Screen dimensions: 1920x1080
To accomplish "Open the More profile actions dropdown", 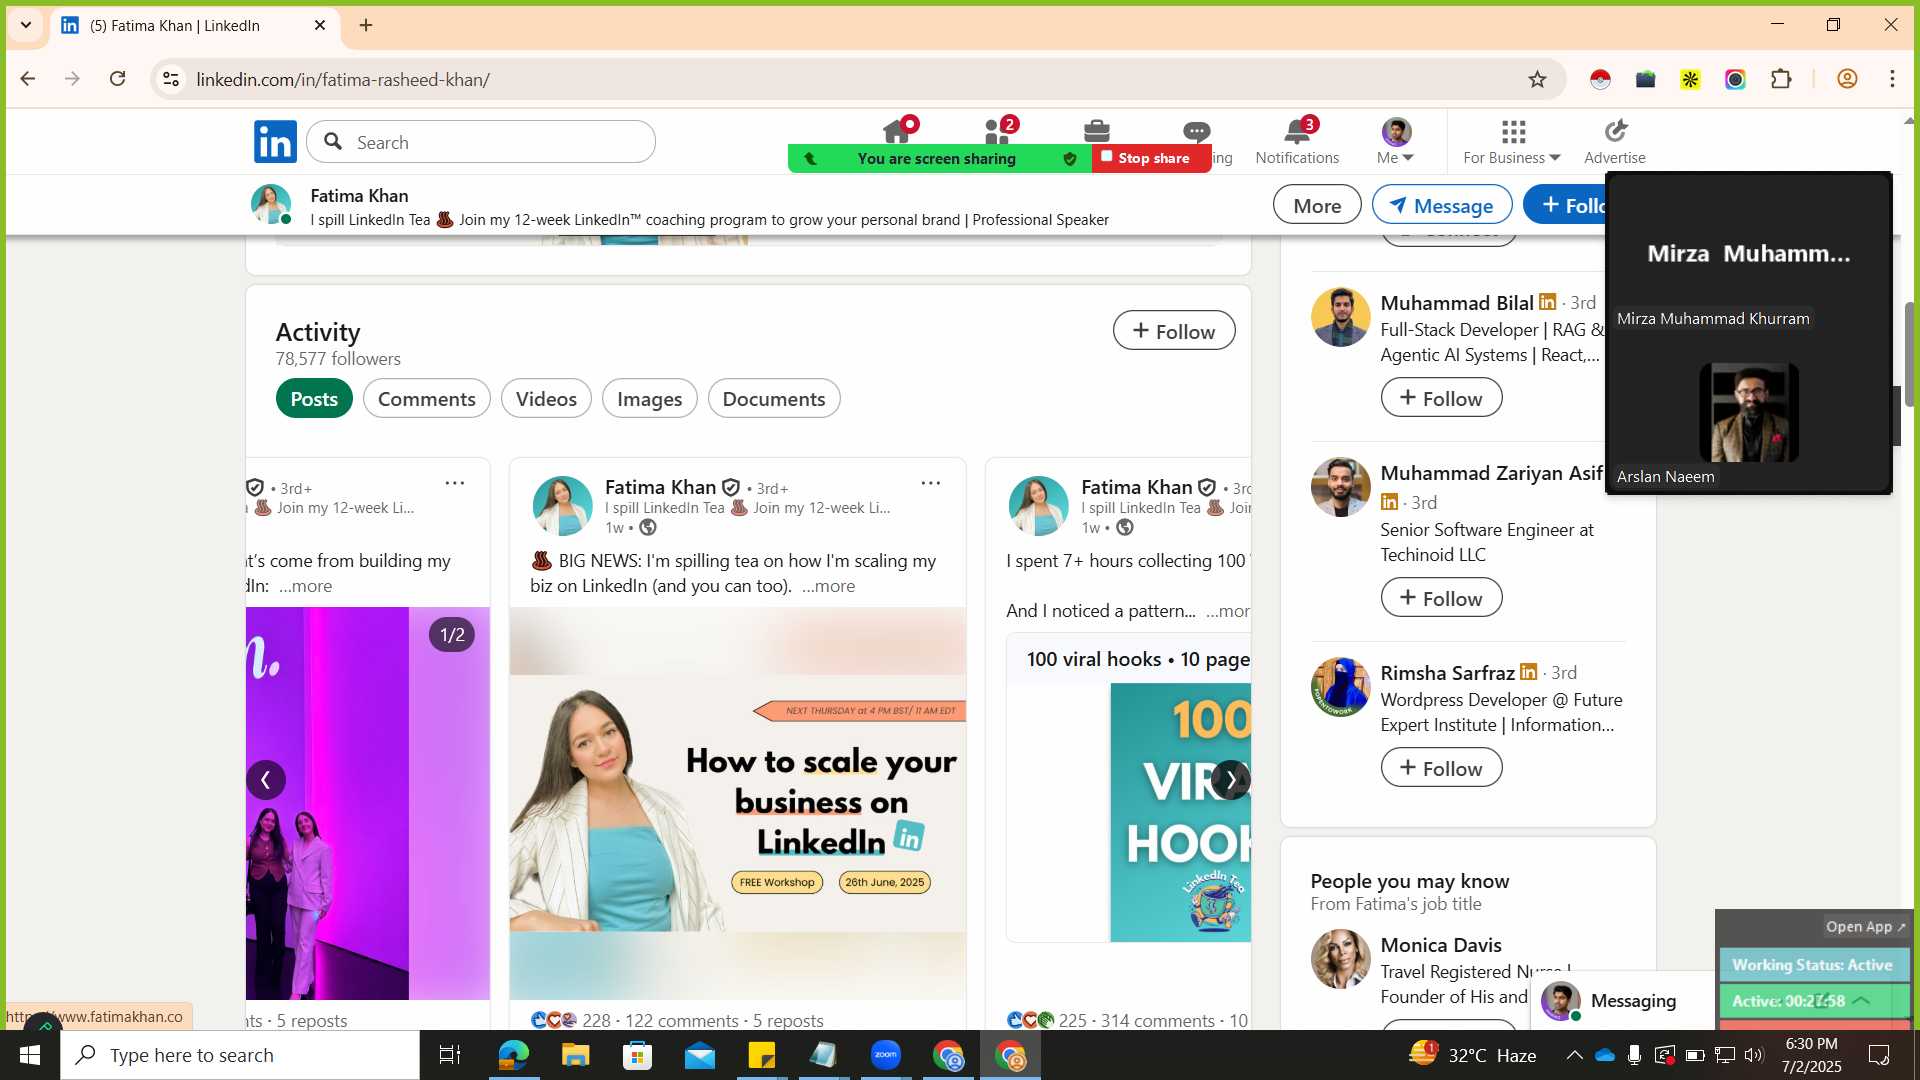I will coord(1317,205).
